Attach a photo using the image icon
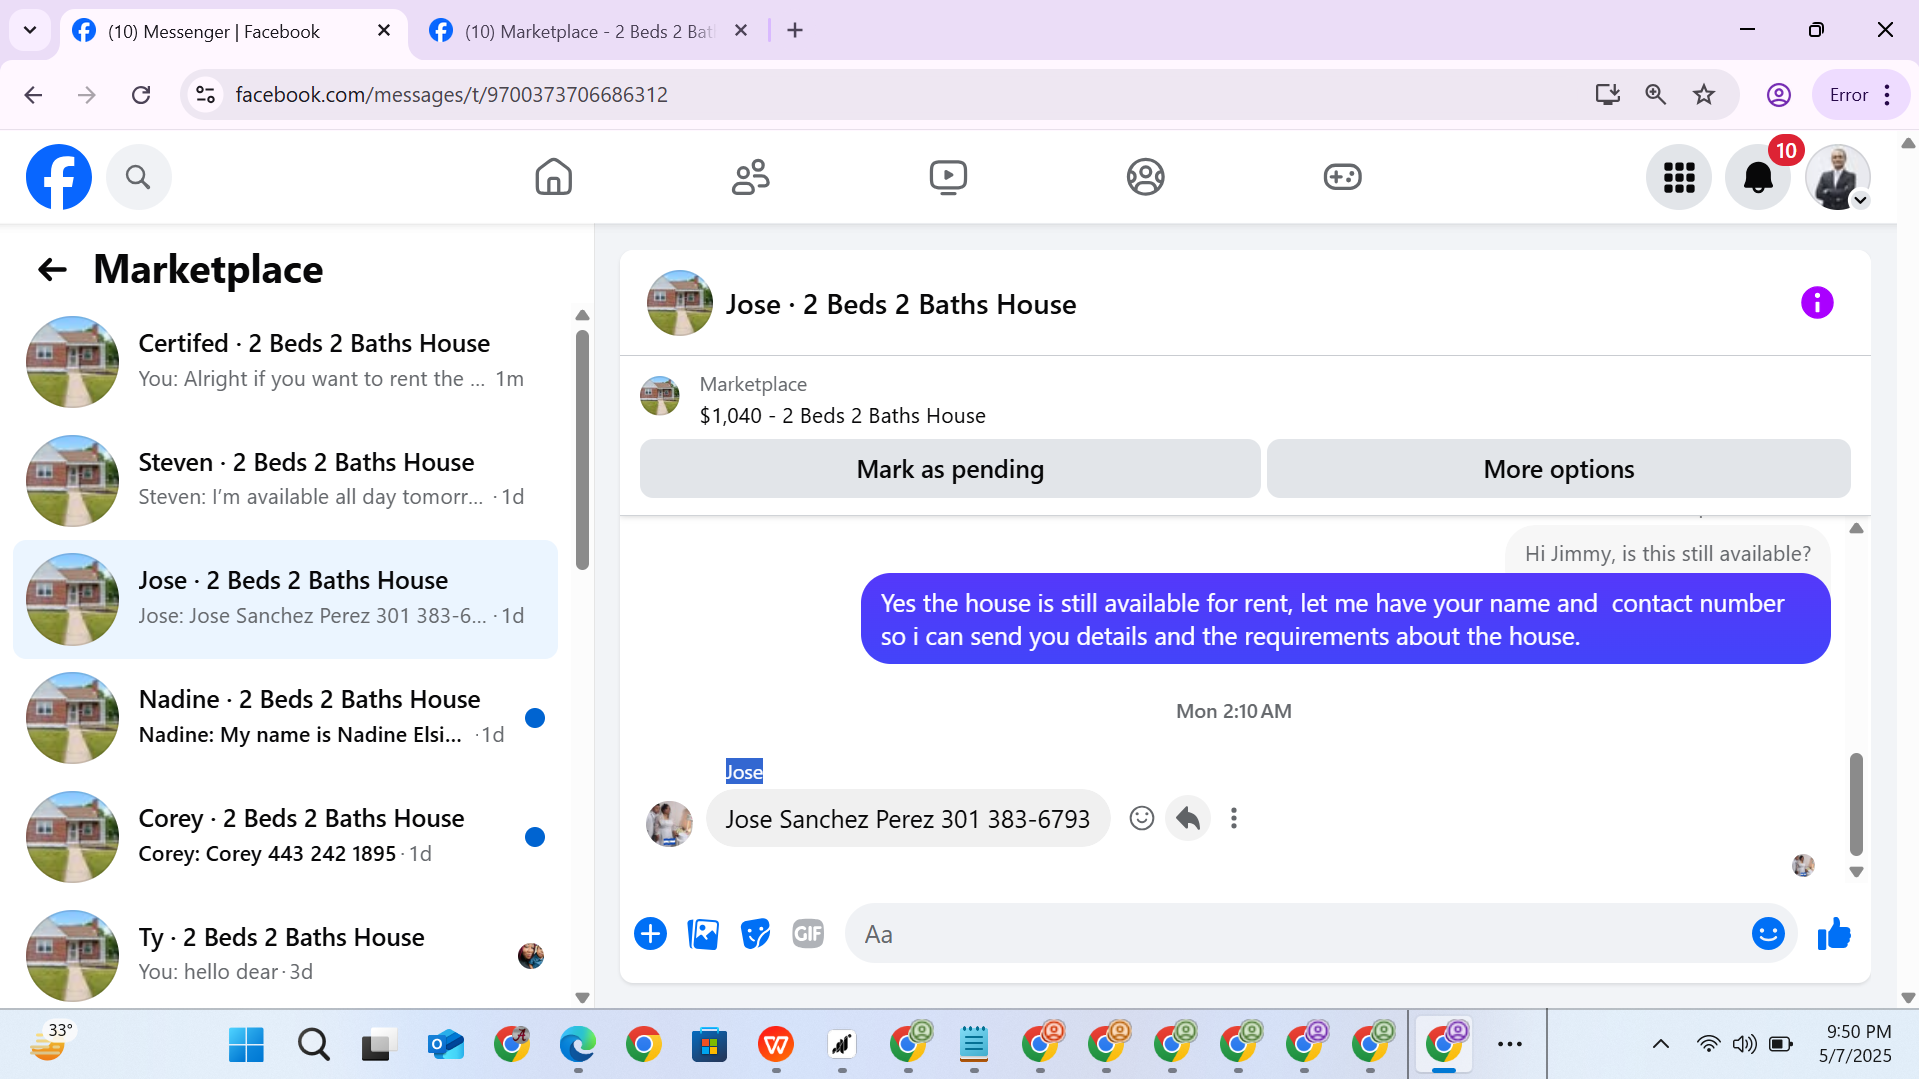This screenshot has width=1919, height=1079. [703, 934]
